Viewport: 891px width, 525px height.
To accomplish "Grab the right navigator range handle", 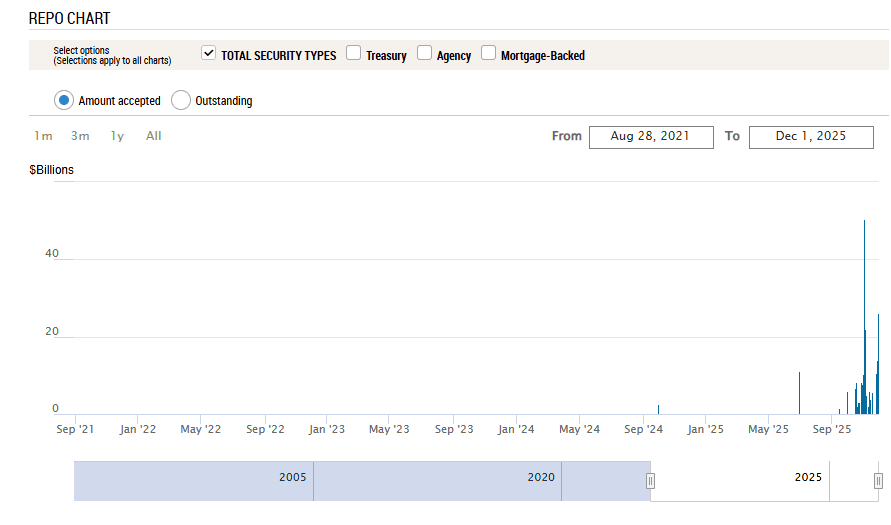I will (x=879, y=481).
